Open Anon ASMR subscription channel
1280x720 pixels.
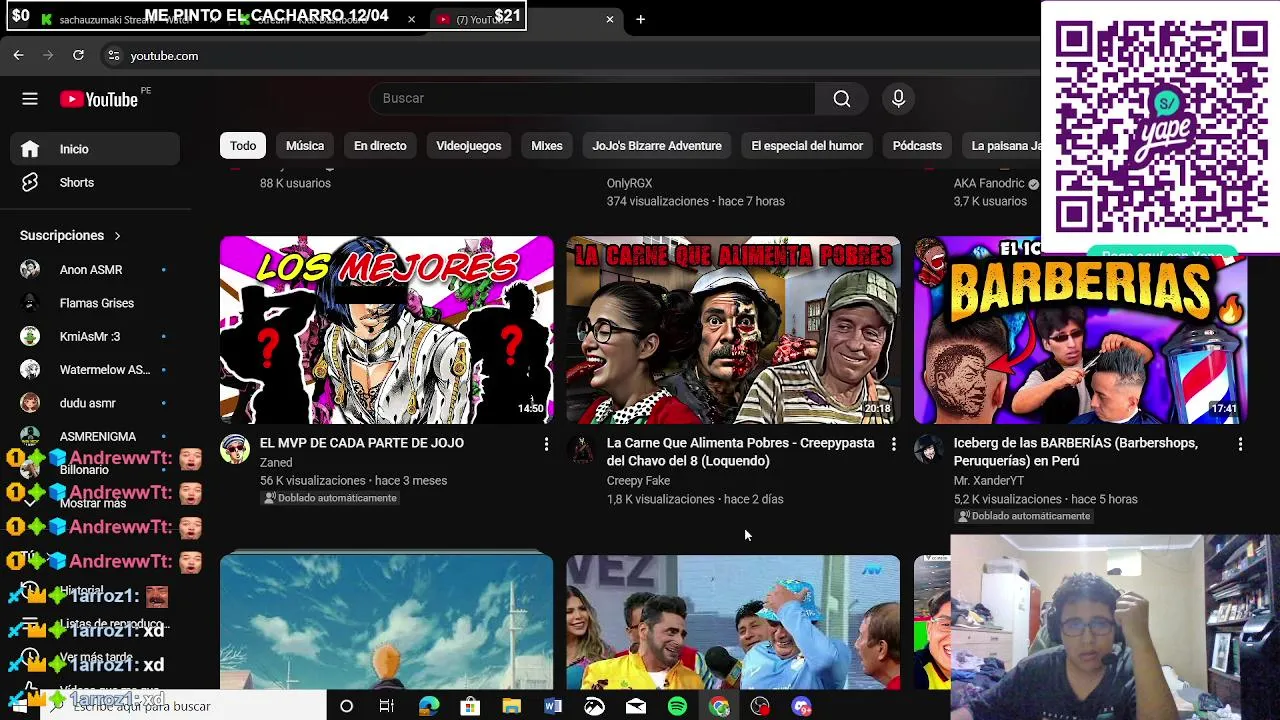click(x=95, y=269)
